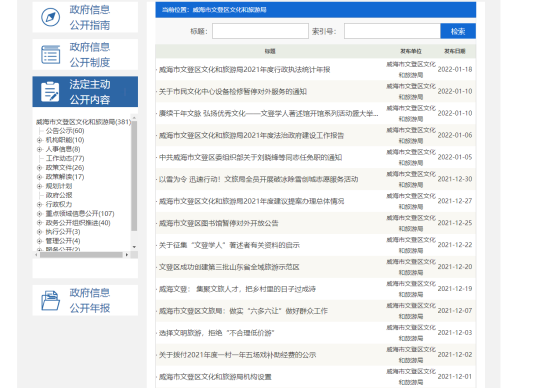Click the date 2022-01-18
Screen dimensions: 554x389
pos(455,69)
